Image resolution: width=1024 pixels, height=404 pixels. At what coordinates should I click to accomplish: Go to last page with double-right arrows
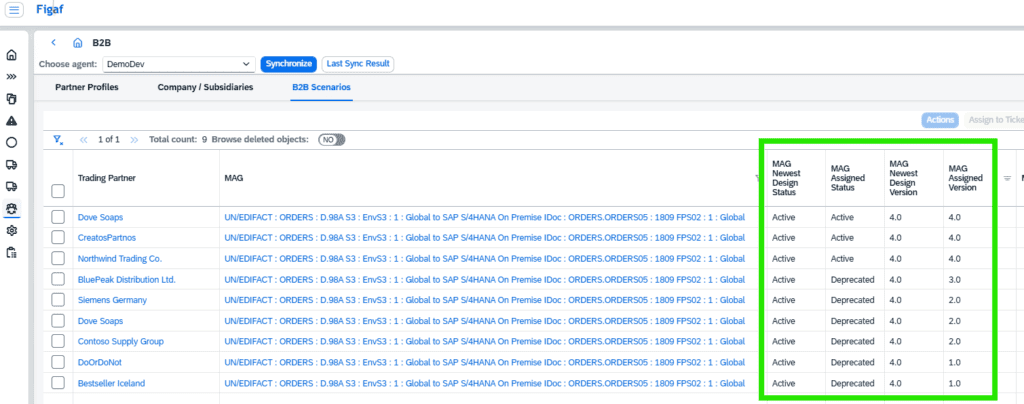click(135, 140)
